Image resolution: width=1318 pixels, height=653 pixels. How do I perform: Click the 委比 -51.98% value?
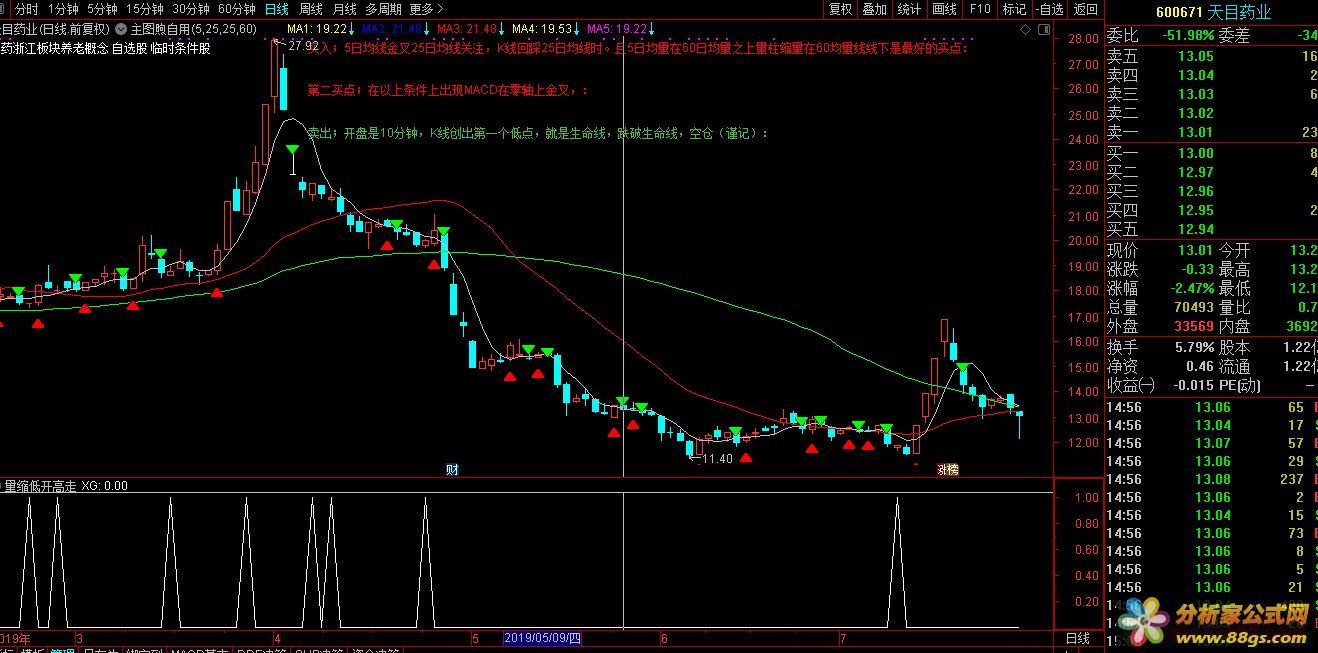[1187, 35]
